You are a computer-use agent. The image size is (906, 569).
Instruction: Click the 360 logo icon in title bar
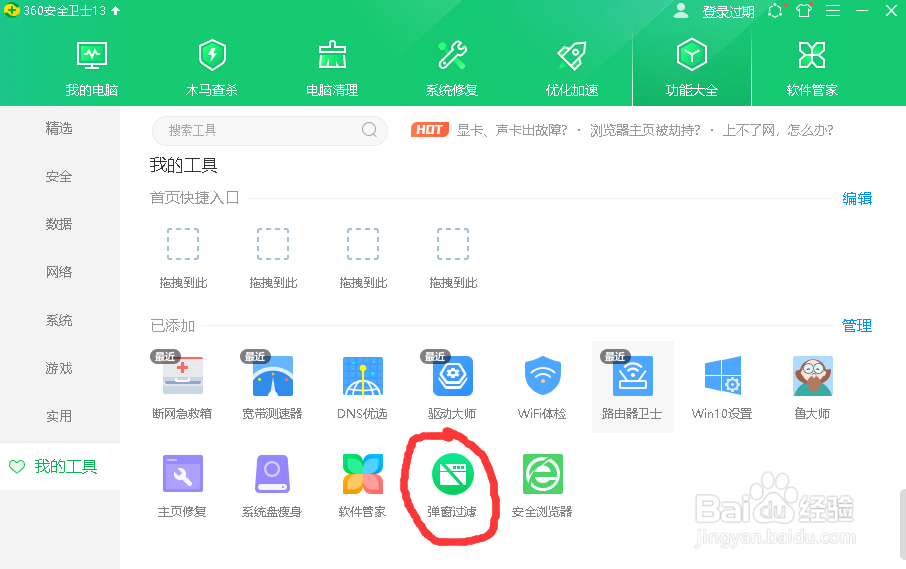(x=12, y=10)
